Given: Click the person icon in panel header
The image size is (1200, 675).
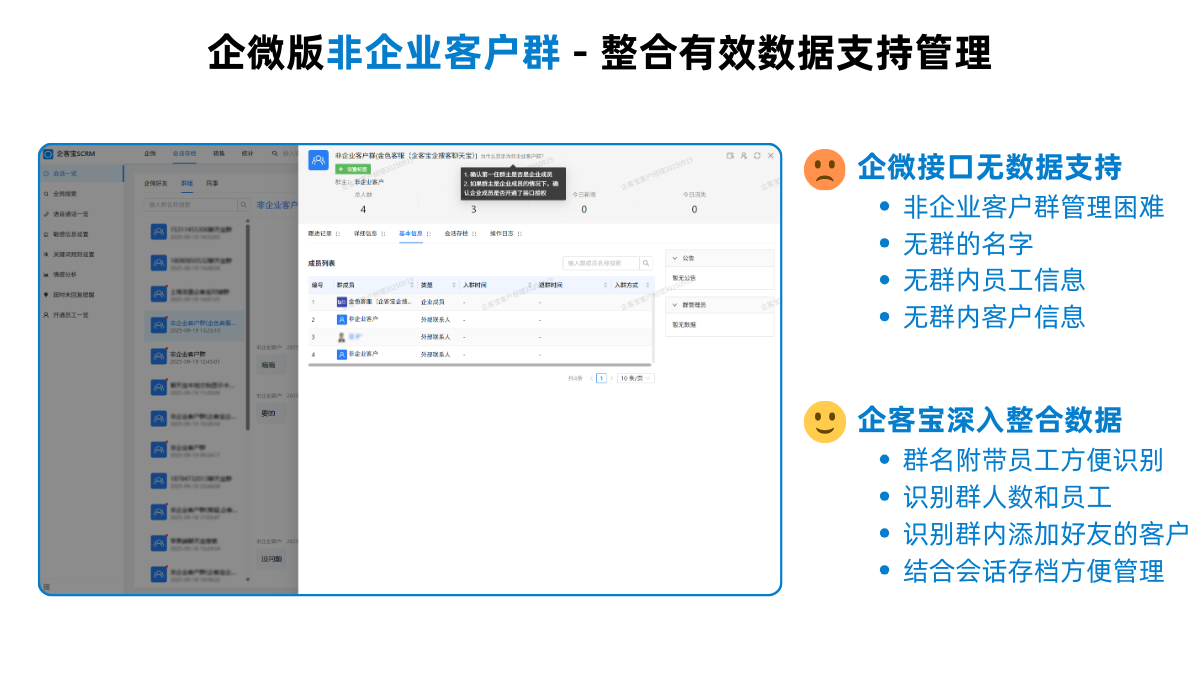Looking at the screenshot, I should tap(743, 156).
